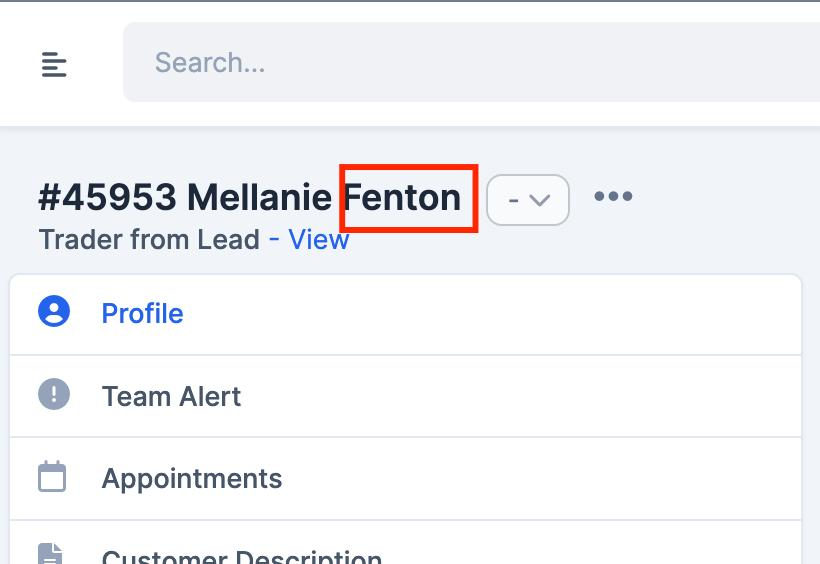820x564 pixels.
Task: Click the Customer Description document icon
Action: [x=52, y=554]
